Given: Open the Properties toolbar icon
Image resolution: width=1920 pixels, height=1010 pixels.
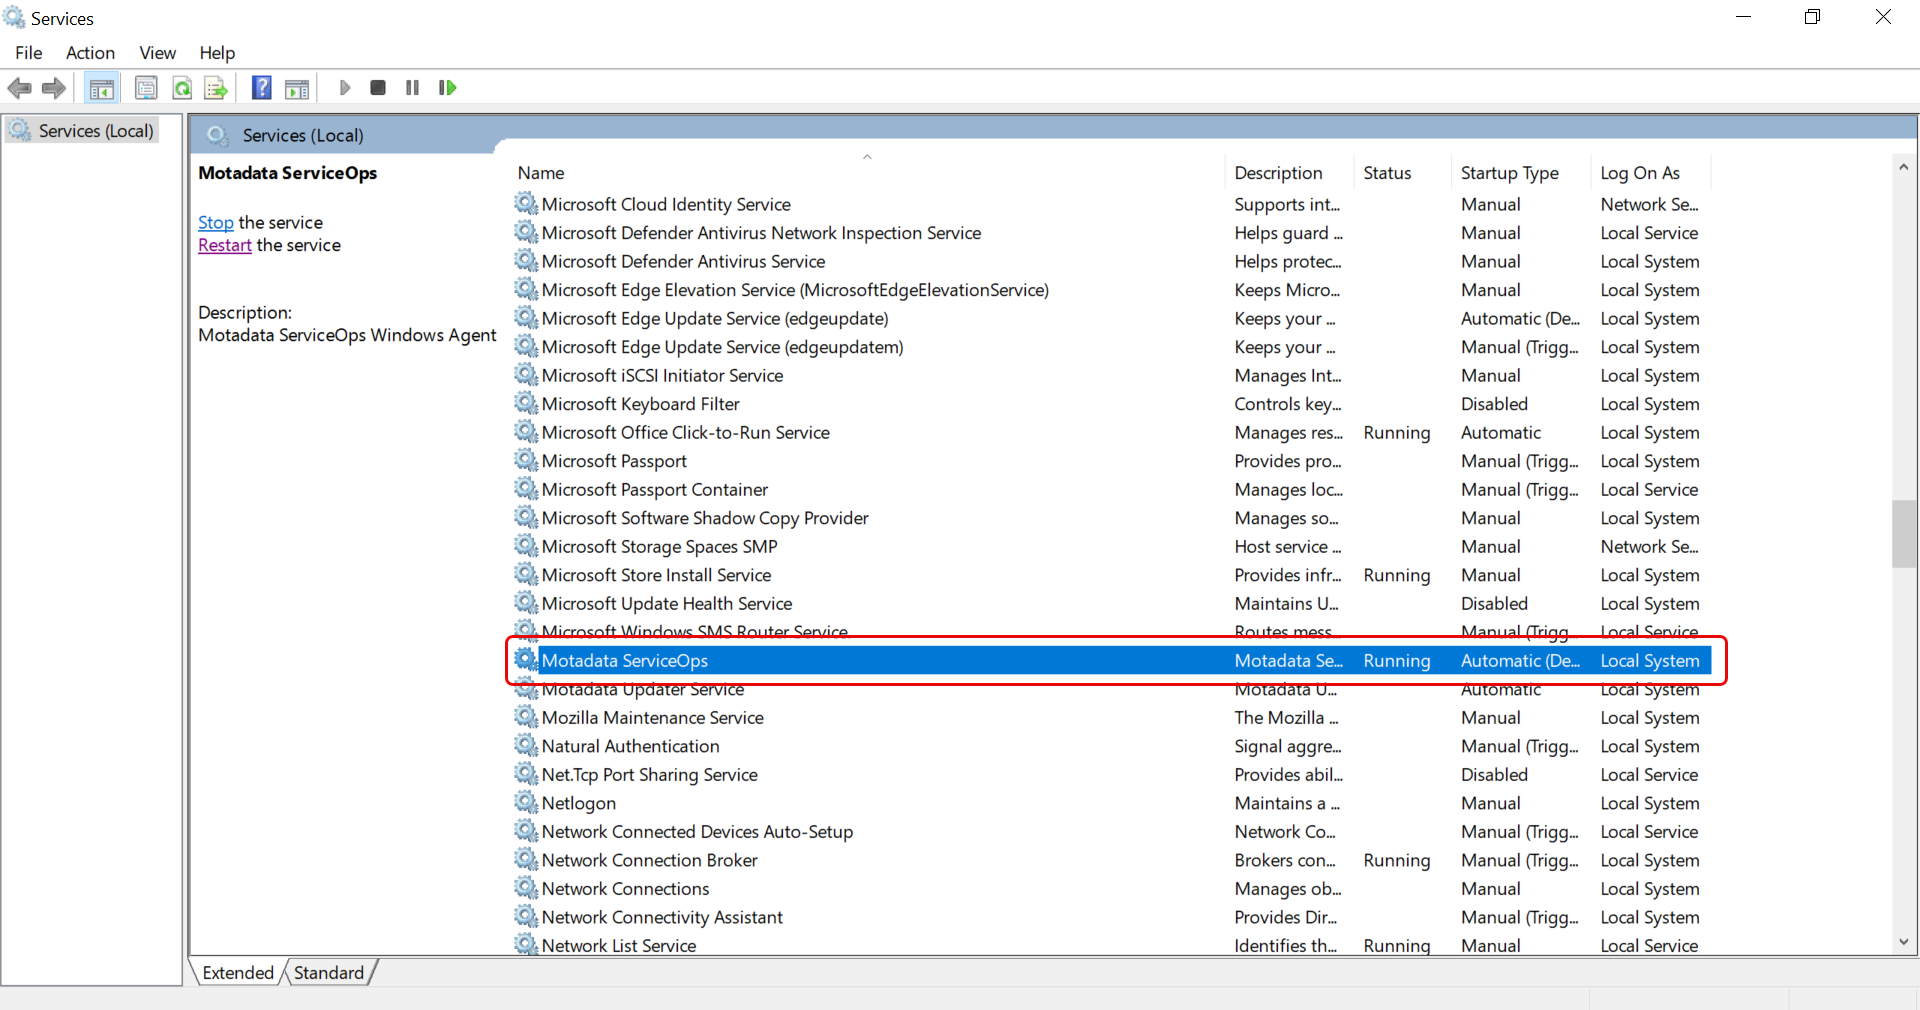Looking at the screenshot, I should click(x=146, y=88).
